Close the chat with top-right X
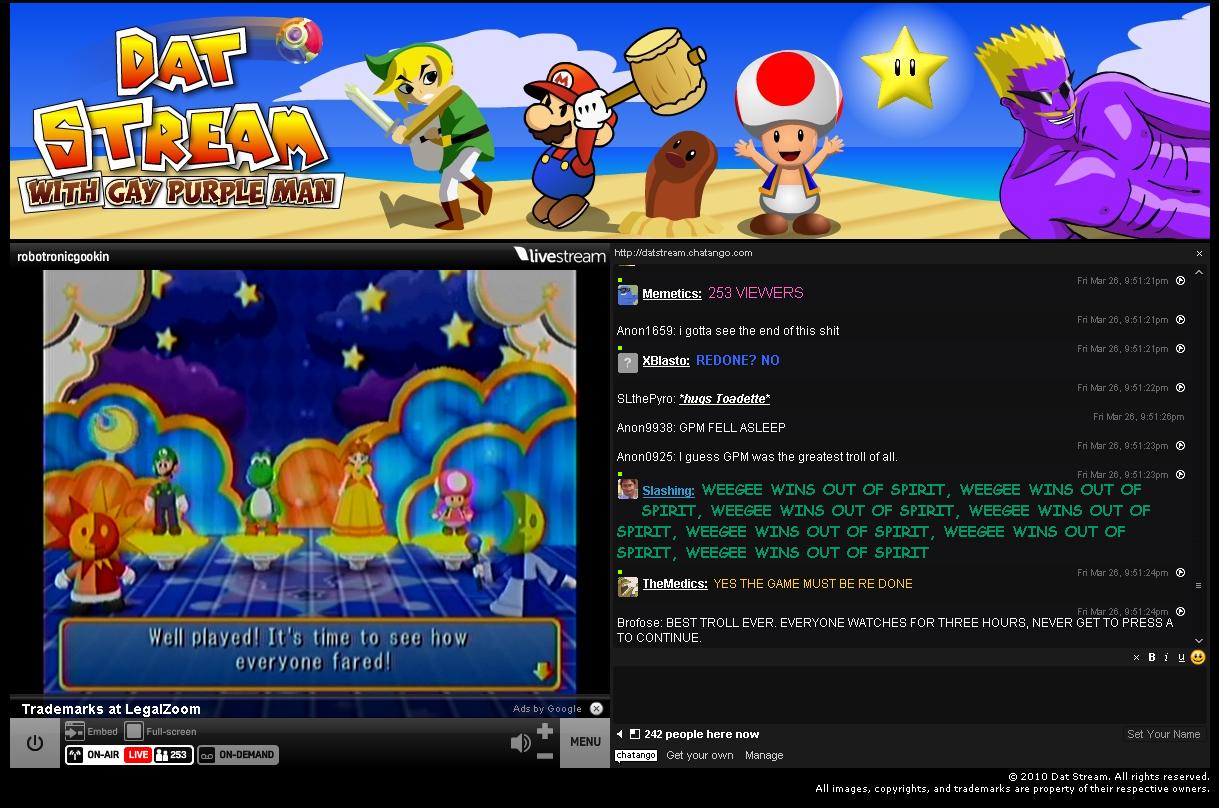The height and width of the screenshot is (808, 1219). coord(1199,254)
